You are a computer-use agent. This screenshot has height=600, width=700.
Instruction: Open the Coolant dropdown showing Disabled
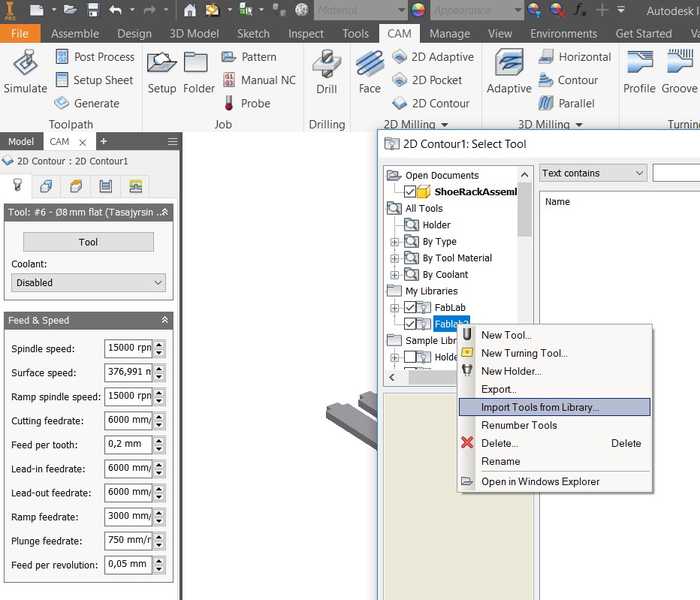(88, 283)
